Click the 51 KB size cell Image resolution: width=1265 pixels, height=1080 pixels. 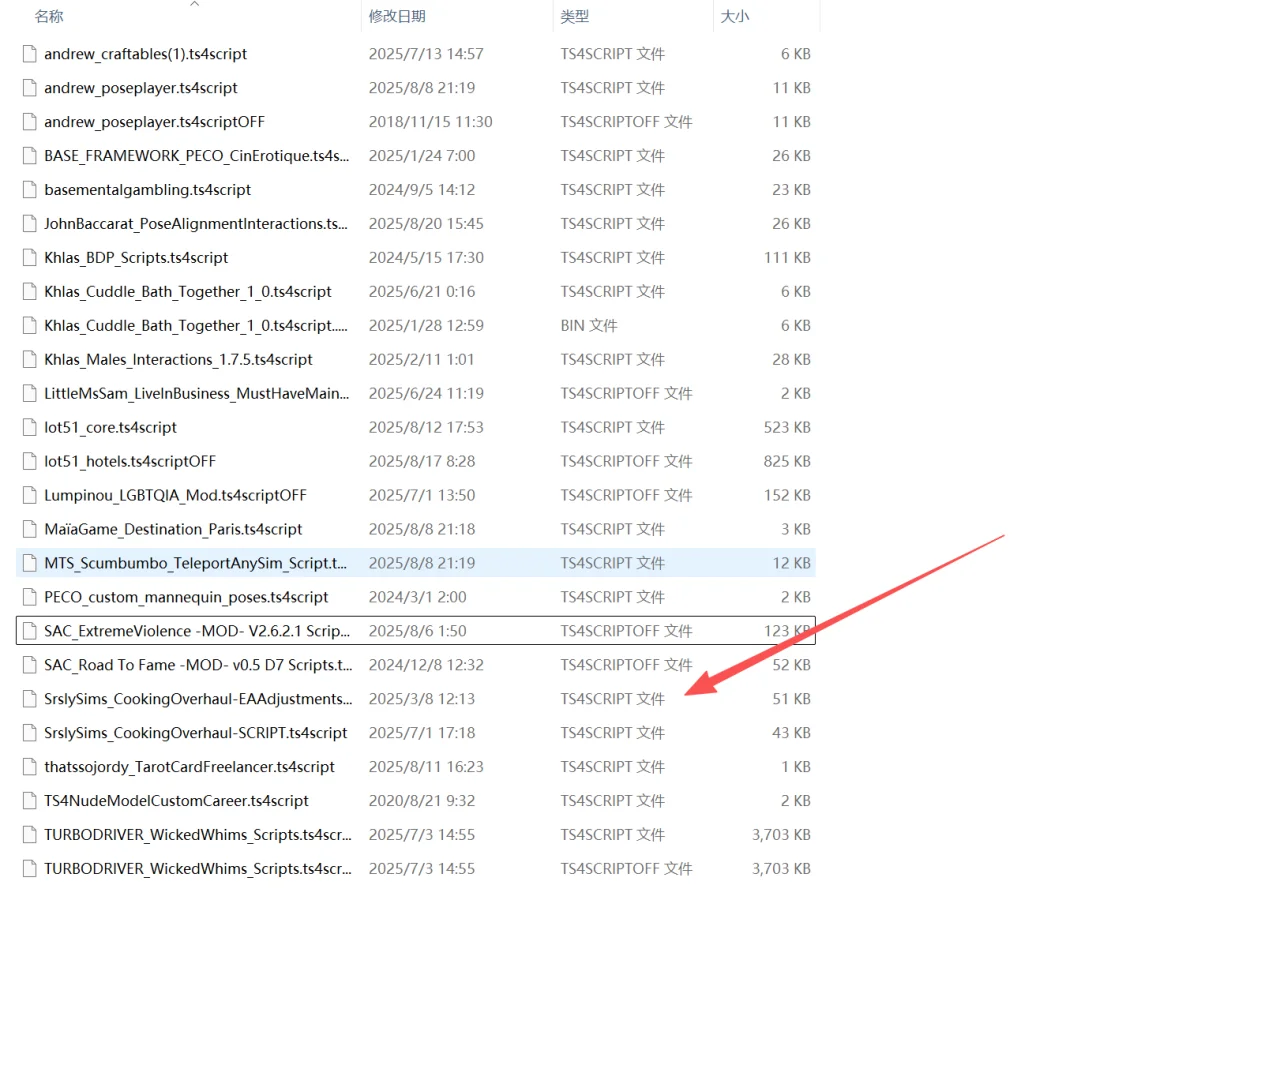(791, 700)
